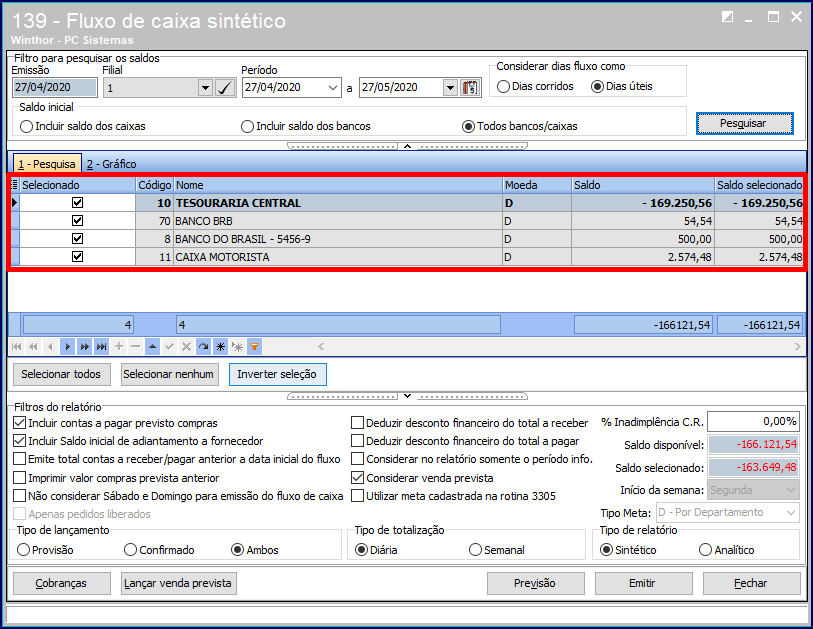Click the save bookmark asterisk icon
Image resolution: width=813 pixels, height=629 pixels.
[x=220, y=346]
